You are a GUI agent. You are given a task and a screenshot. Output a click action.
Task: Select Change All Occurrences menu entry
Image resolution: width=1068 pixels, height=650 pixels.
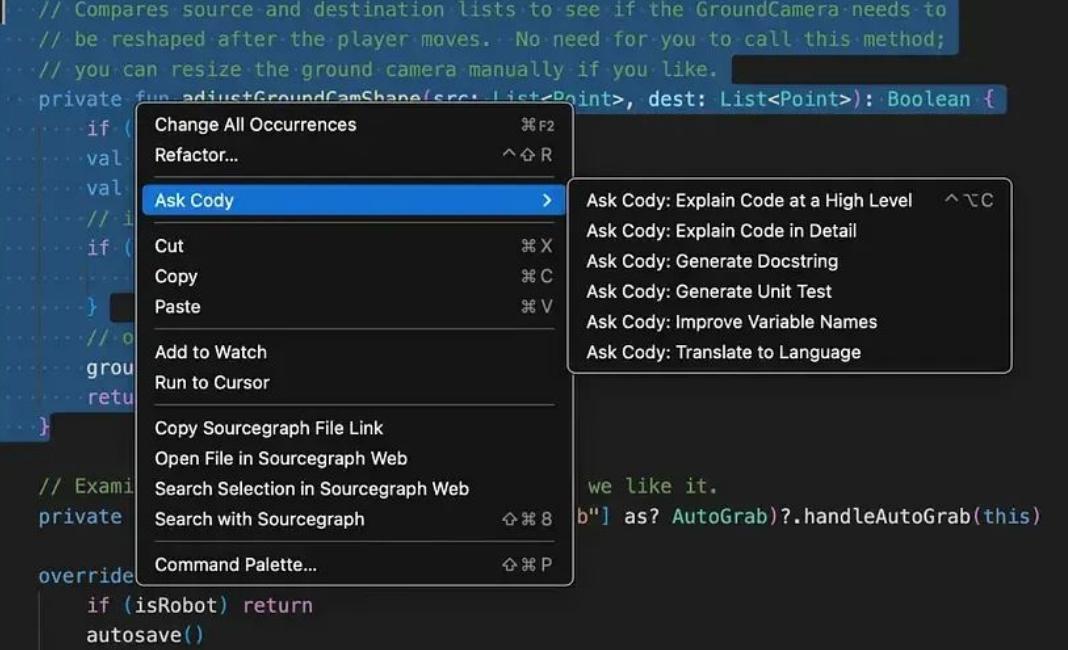pyautogui.click(x=354, y=125)
